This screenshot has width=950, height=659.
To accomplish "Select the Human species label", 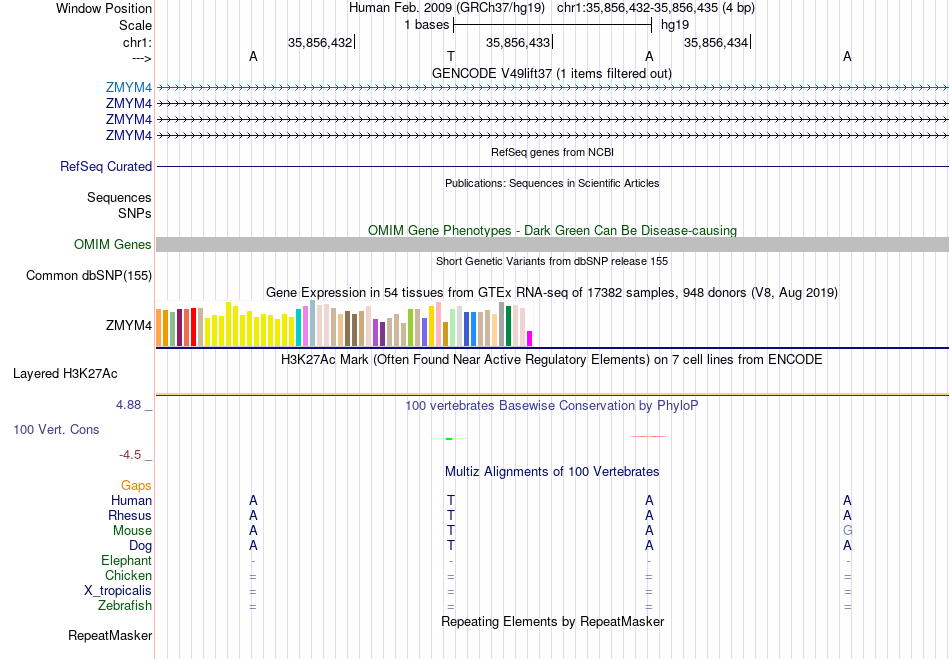I will 131,501.
